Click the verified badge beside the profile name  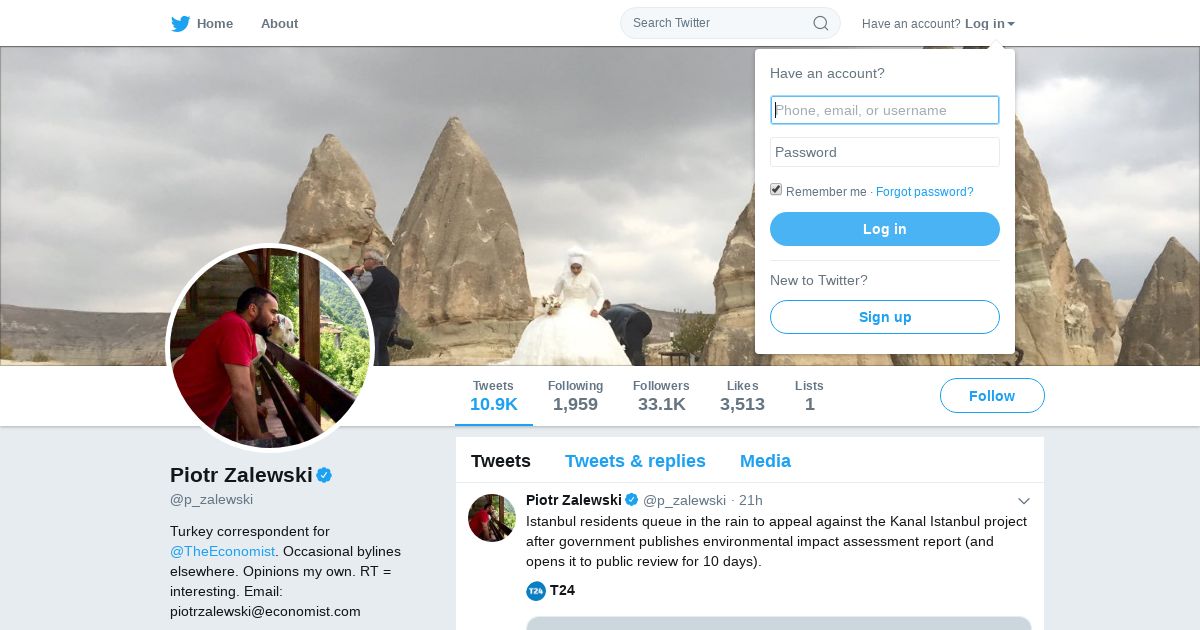click(324, 475)
